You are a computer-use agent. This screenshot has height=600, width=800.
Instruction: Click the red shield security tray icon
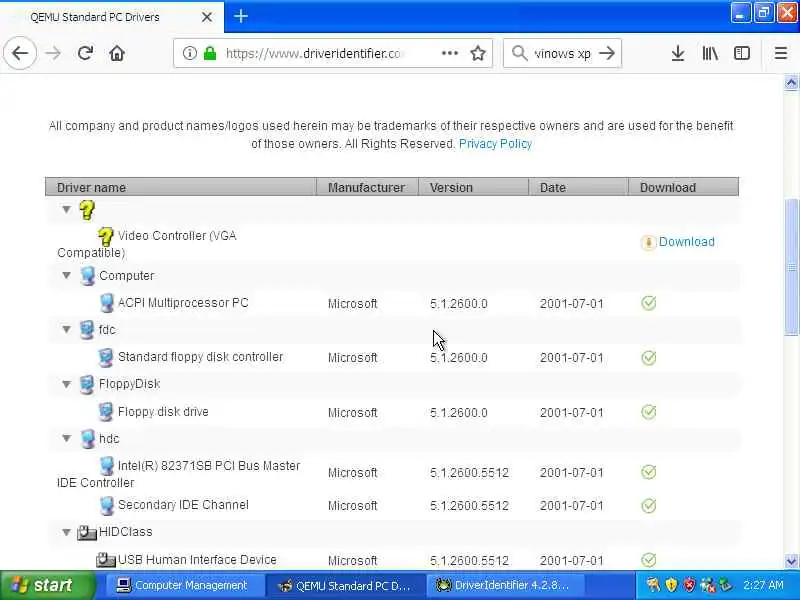[690, 585]
